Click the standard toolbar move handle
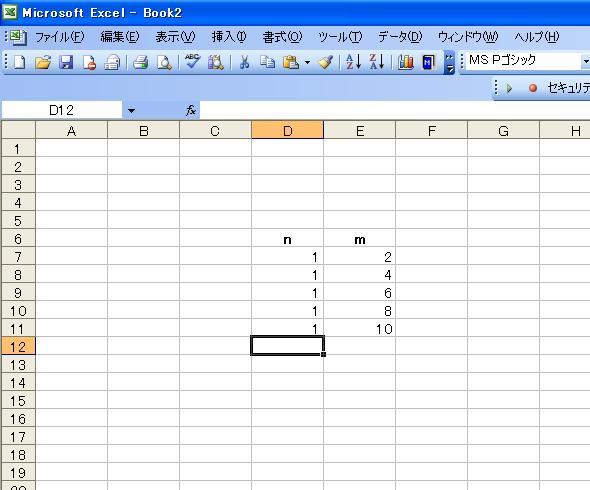The height and width of the screenshot is (490, 590). (x=6, y=62)
